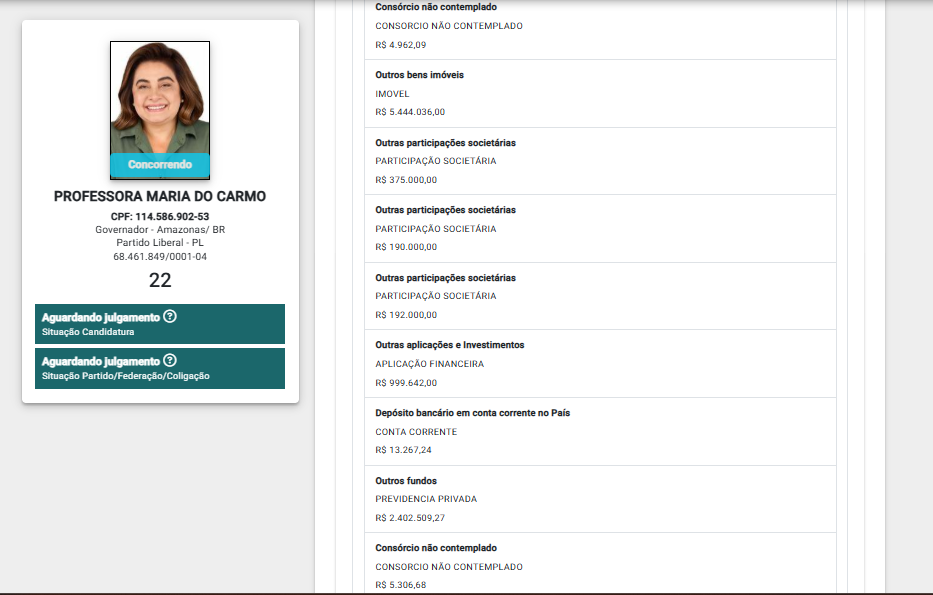This screenshot has height=595, width=933.
Task: Click value R$ 190.000,00
Action: [x=406, y=247]
